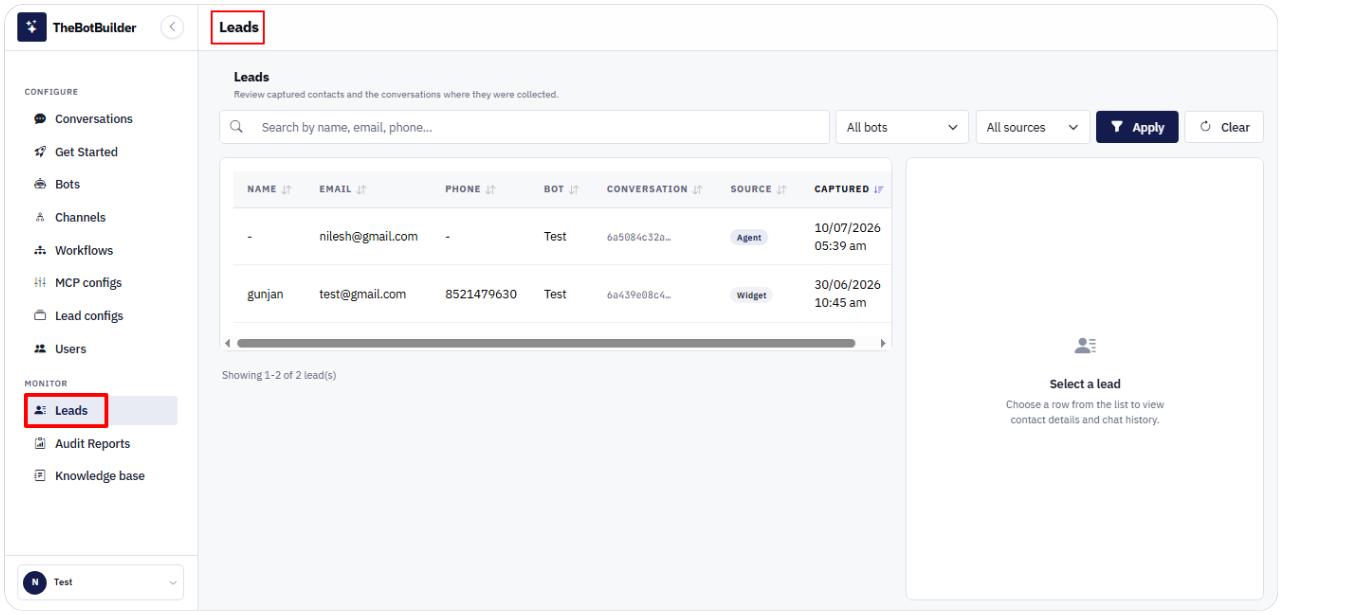Screen dimensions: 1366x615
Task: Sort by the Source column arrows
Action: click(x=781, y=189)
